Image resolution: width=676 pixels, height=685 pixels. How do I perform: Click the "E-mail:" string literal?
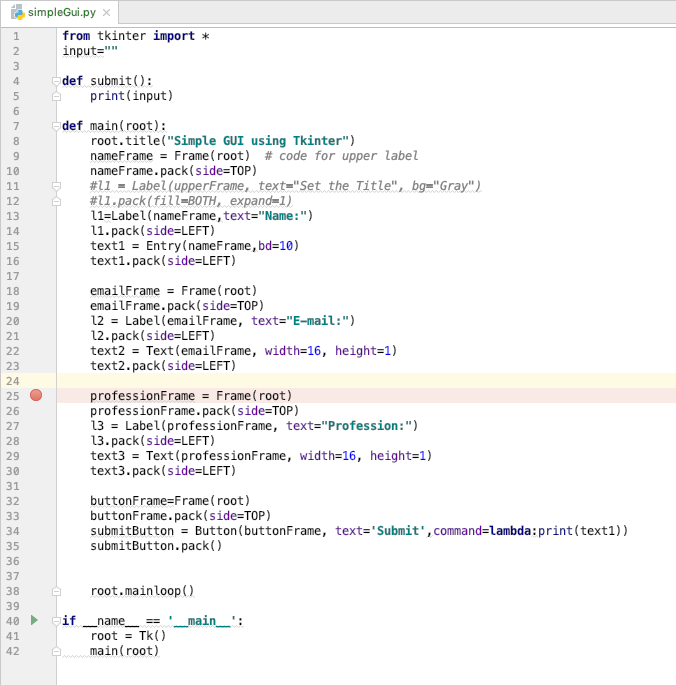(x=317, y=321)
